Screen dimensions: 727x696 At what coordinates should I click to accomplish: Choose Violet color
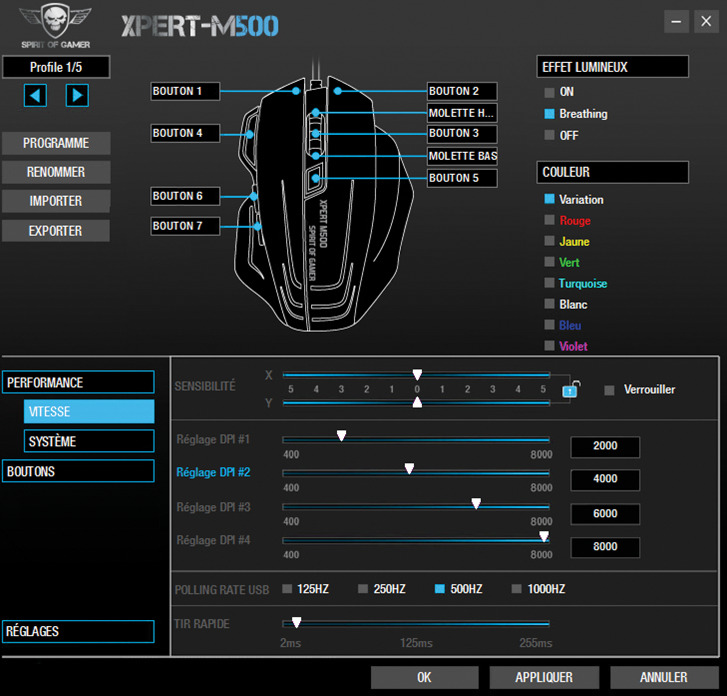coord(549,345)
